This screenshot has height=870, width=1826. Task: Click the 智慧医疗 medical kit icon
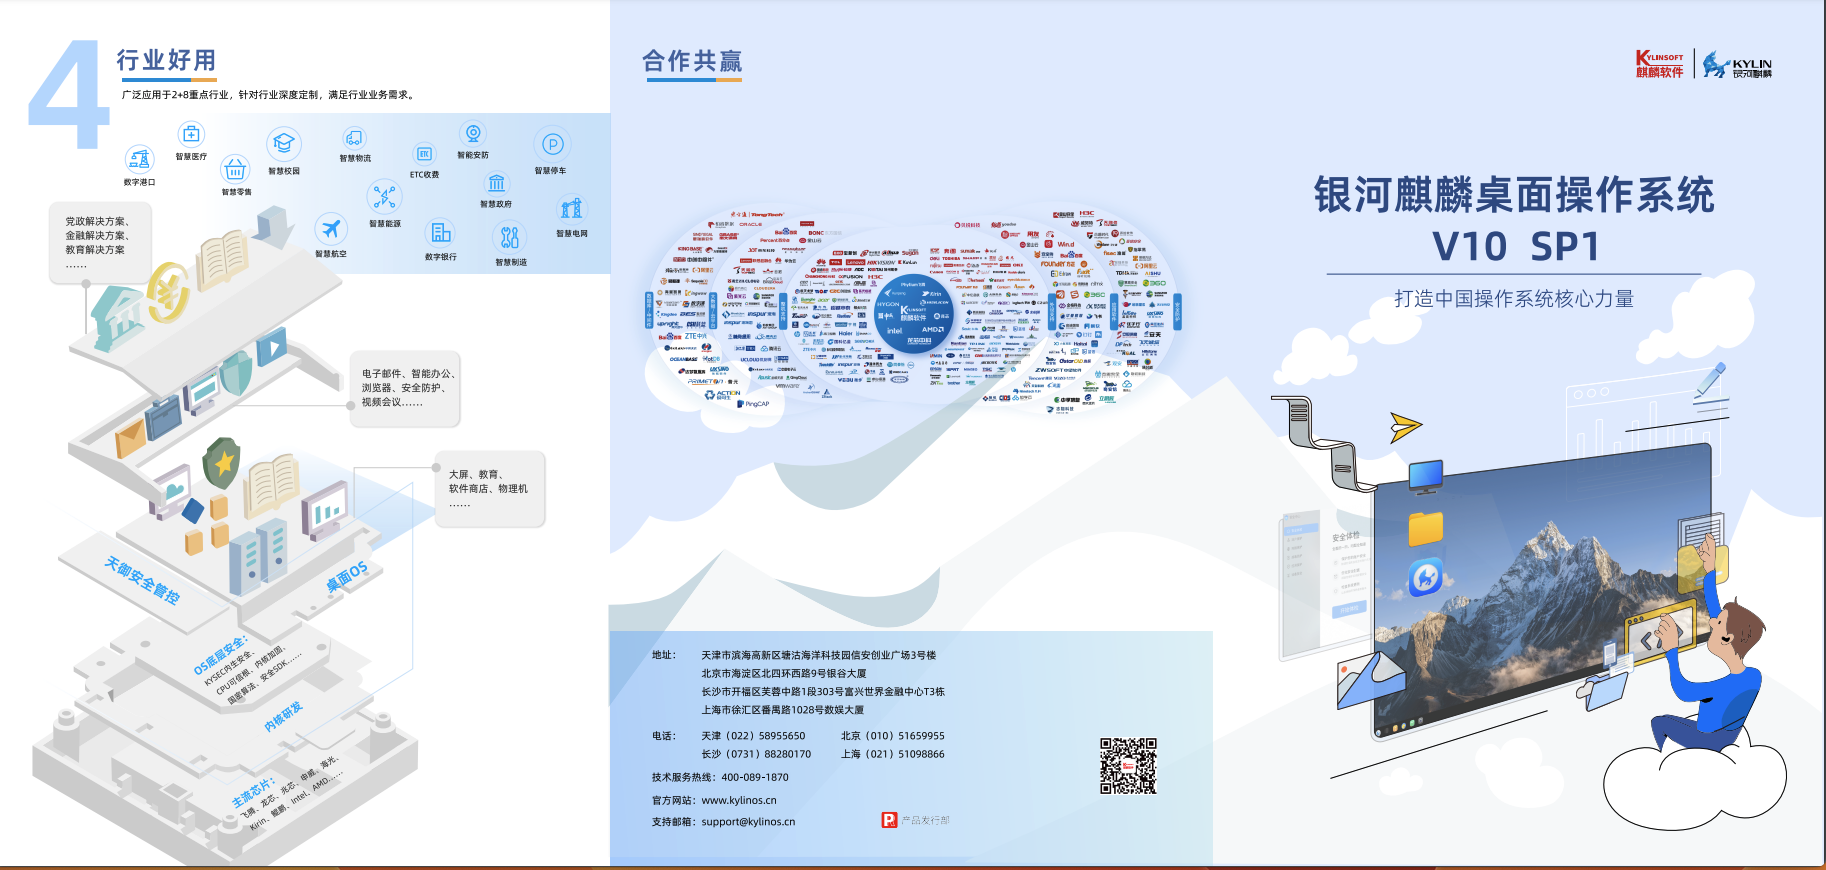pyautogui.click(x=191, y=134)
